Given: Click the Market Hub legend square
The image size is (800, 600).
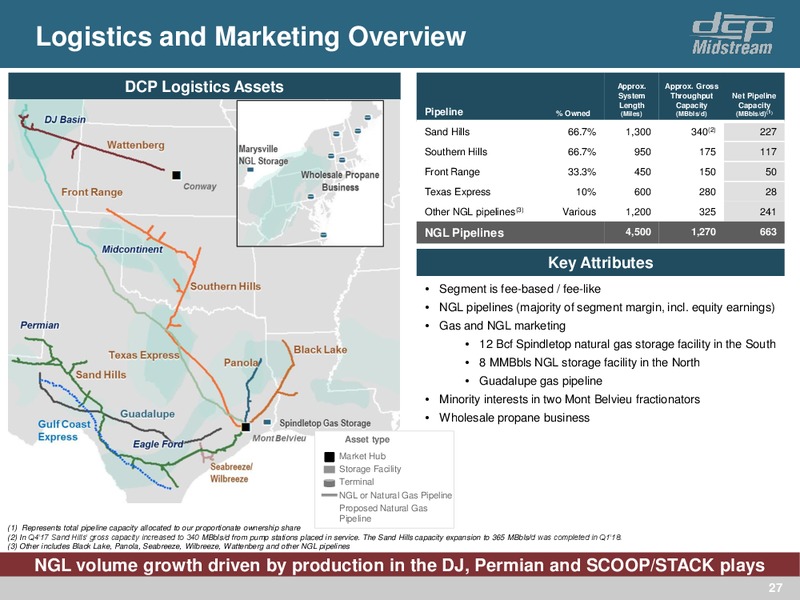Looking at the screenshot, I should (x=330, y=456).
